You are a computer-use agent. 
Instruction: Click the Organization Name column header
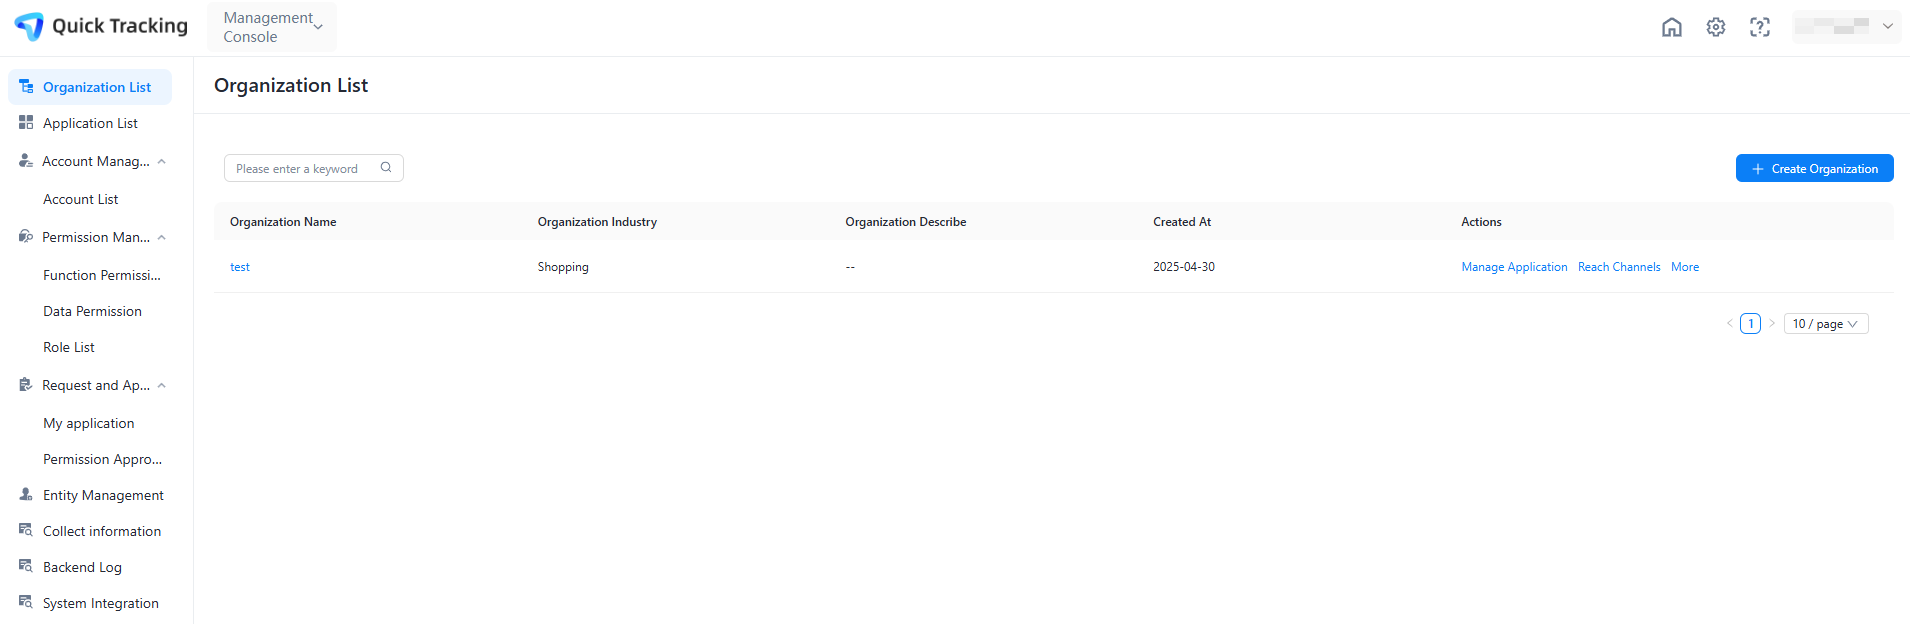pos(283,222)
